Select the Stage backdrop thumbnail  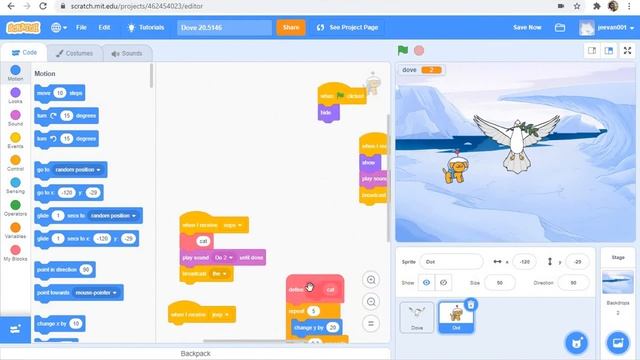pyautogui.click(x=618, y=282)
